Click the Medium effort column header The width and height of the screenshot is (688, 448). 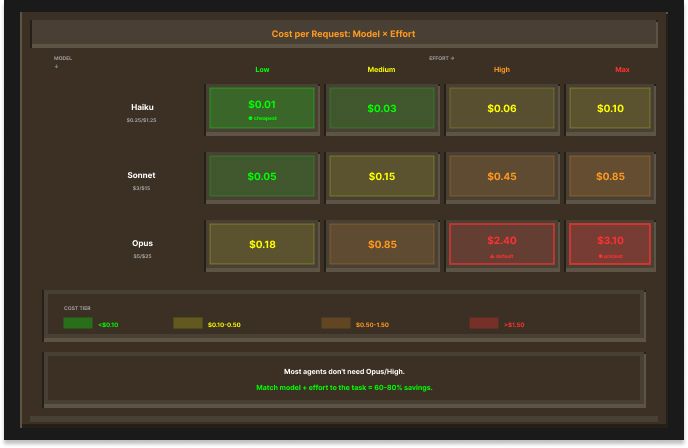381,69
